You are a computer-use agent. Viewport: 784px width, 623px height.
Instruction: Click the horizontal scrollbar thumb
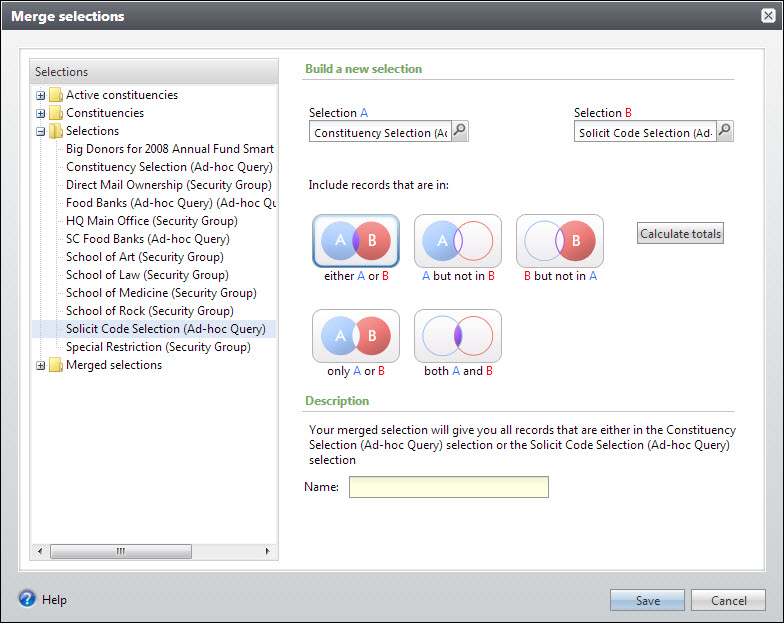(x=120, y=551)
